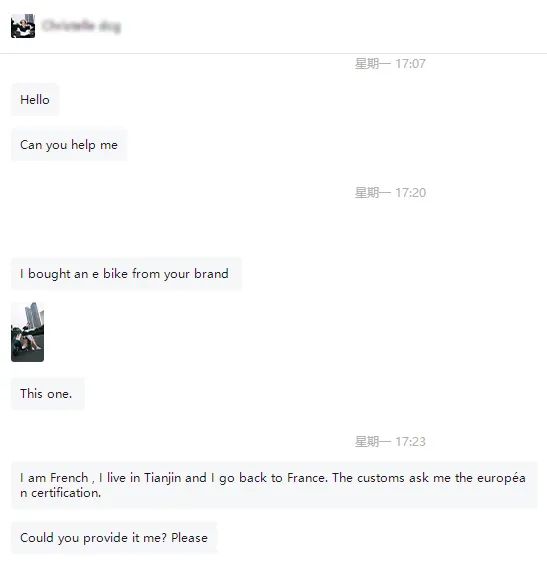Image resolution: width=547 pixels, height=566 pixels.
Task: Click the 'I bought an e bike' message
Action: point(126,274)
